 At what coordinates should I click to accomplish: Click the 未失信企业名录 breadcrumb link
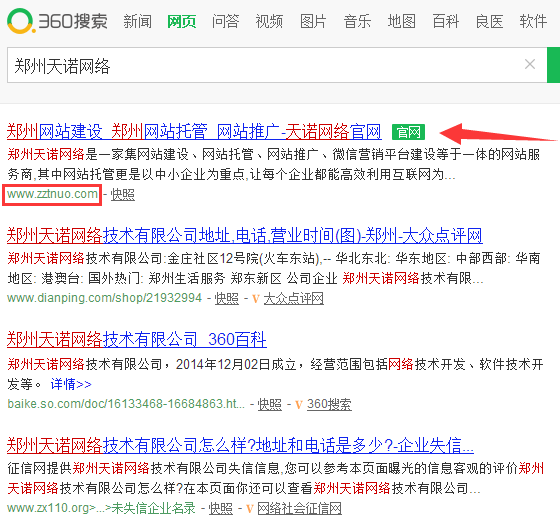154,508
